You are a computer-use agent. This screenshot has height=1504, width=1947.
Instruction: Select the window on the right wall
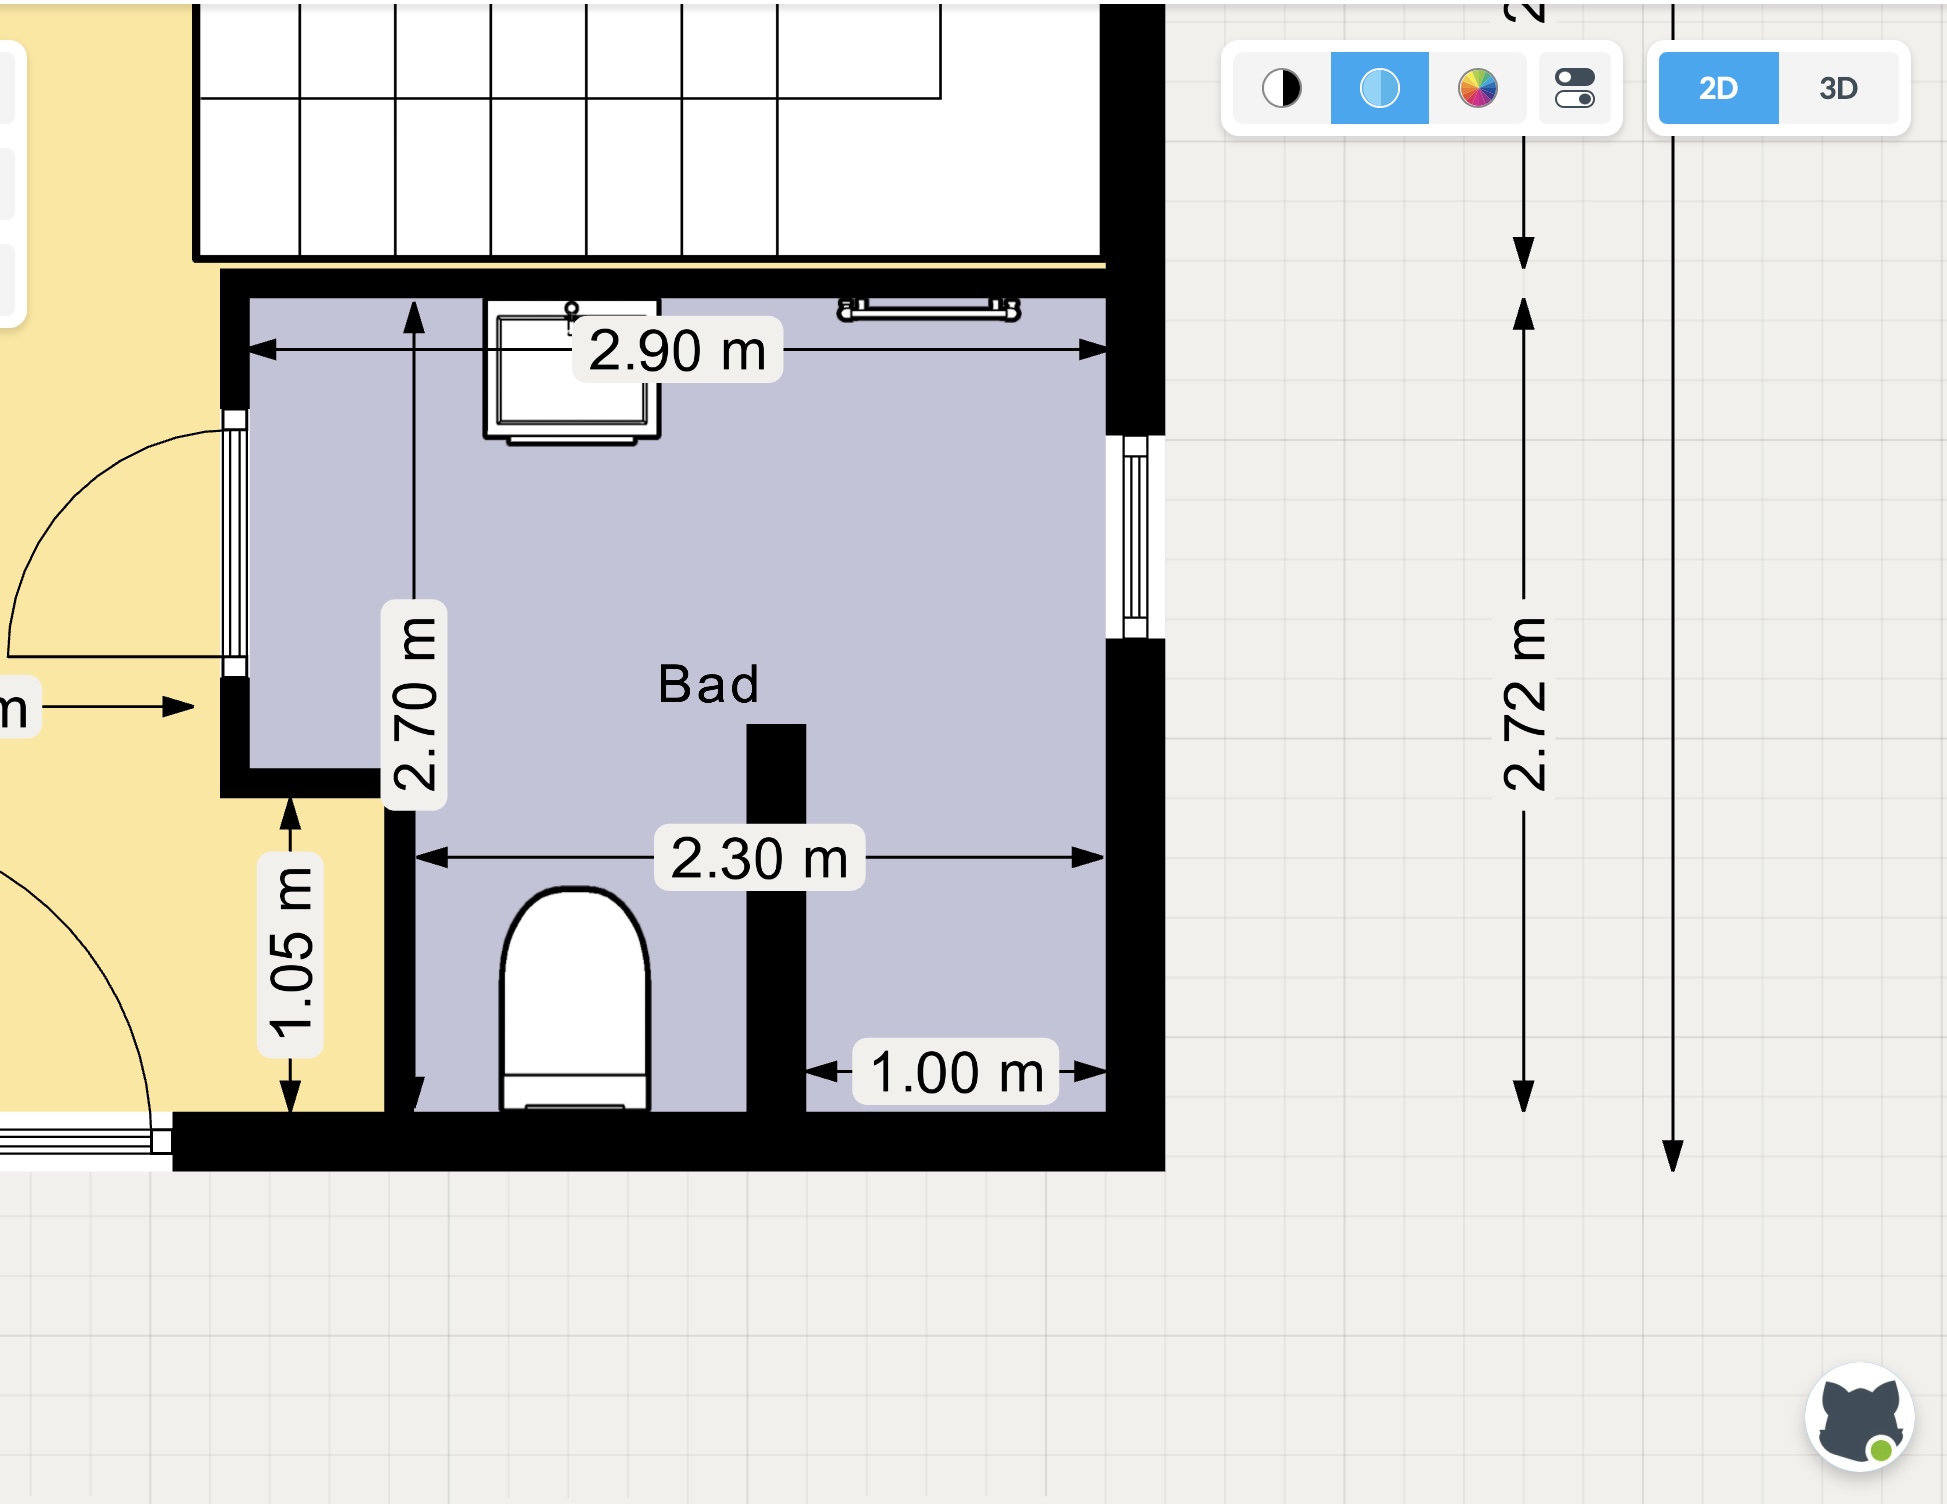[x=1135, y=537]
